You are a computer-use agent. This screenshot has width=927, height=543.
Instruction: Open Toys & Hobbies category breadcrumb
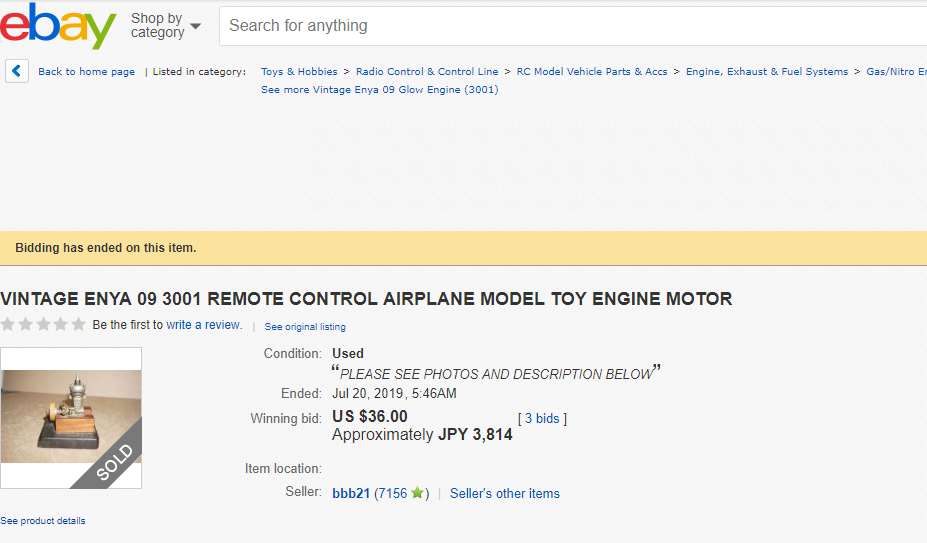pos(299,72)
